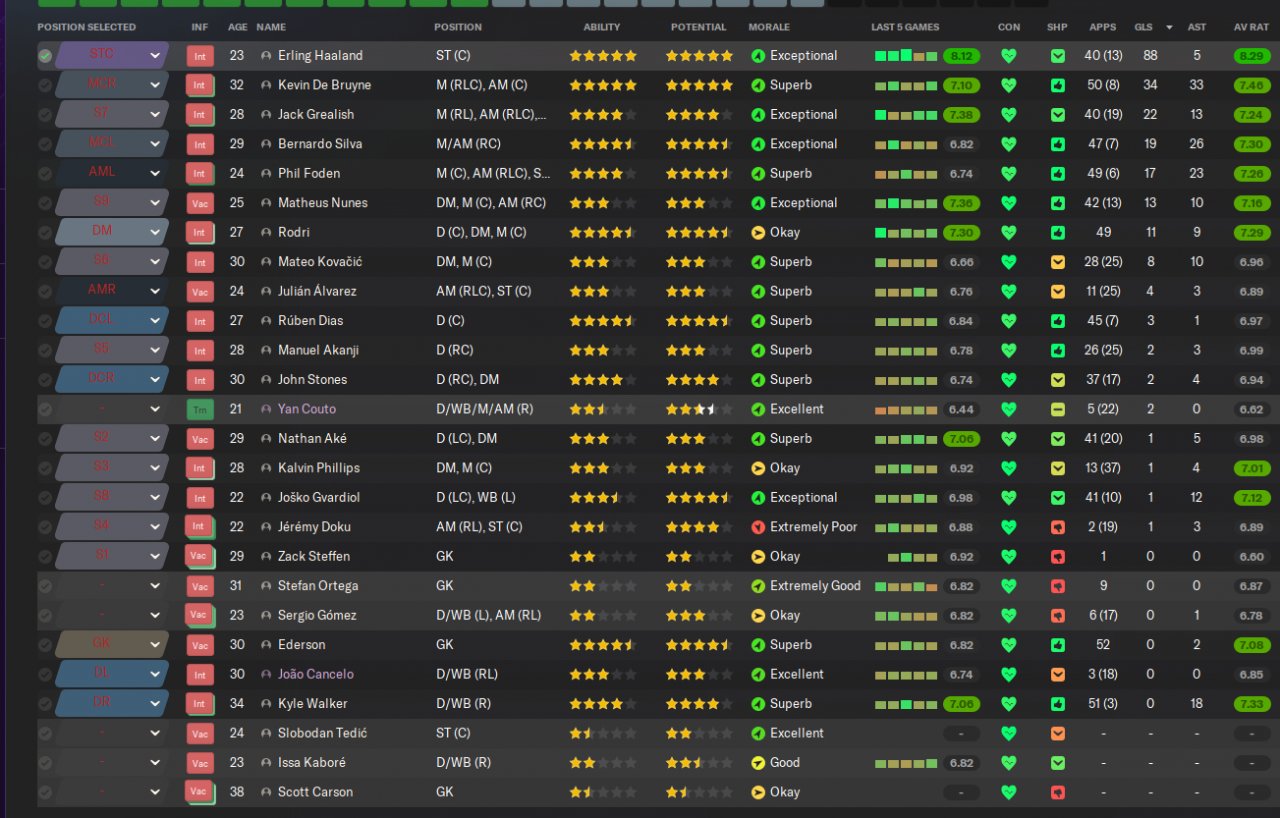
Task: Click the profile icon beside Rúben Dias's name
Action: [x=266, y=321]
